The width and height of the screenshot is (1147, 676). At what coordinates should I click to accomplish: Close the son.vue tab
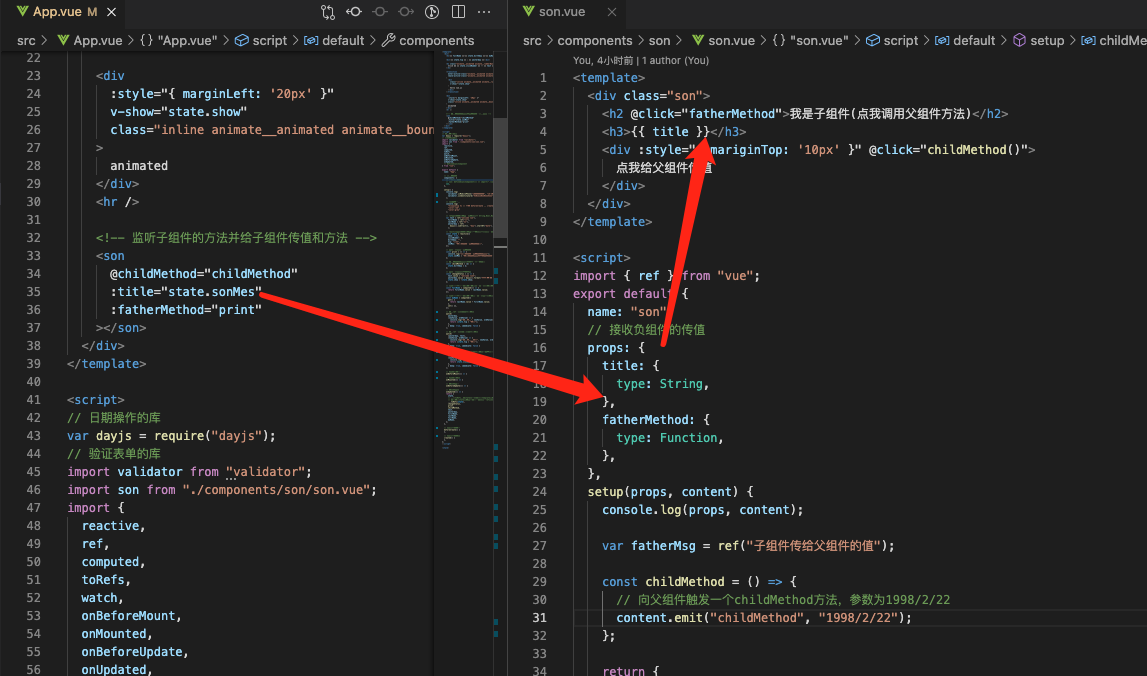[x=612, y=12]
